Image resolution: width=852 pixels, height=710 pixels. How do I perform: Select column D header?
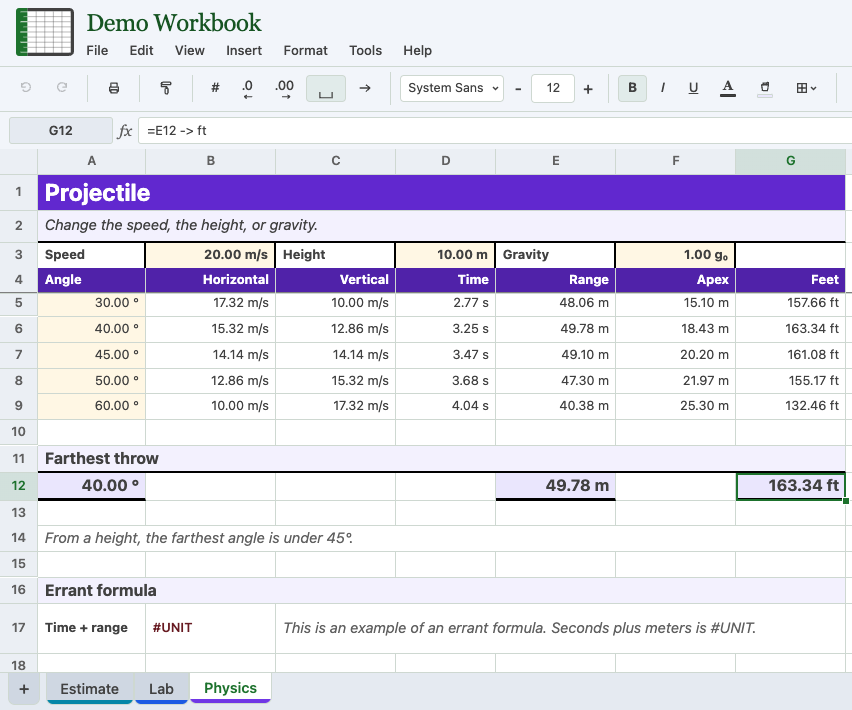(x=446, y=161)
